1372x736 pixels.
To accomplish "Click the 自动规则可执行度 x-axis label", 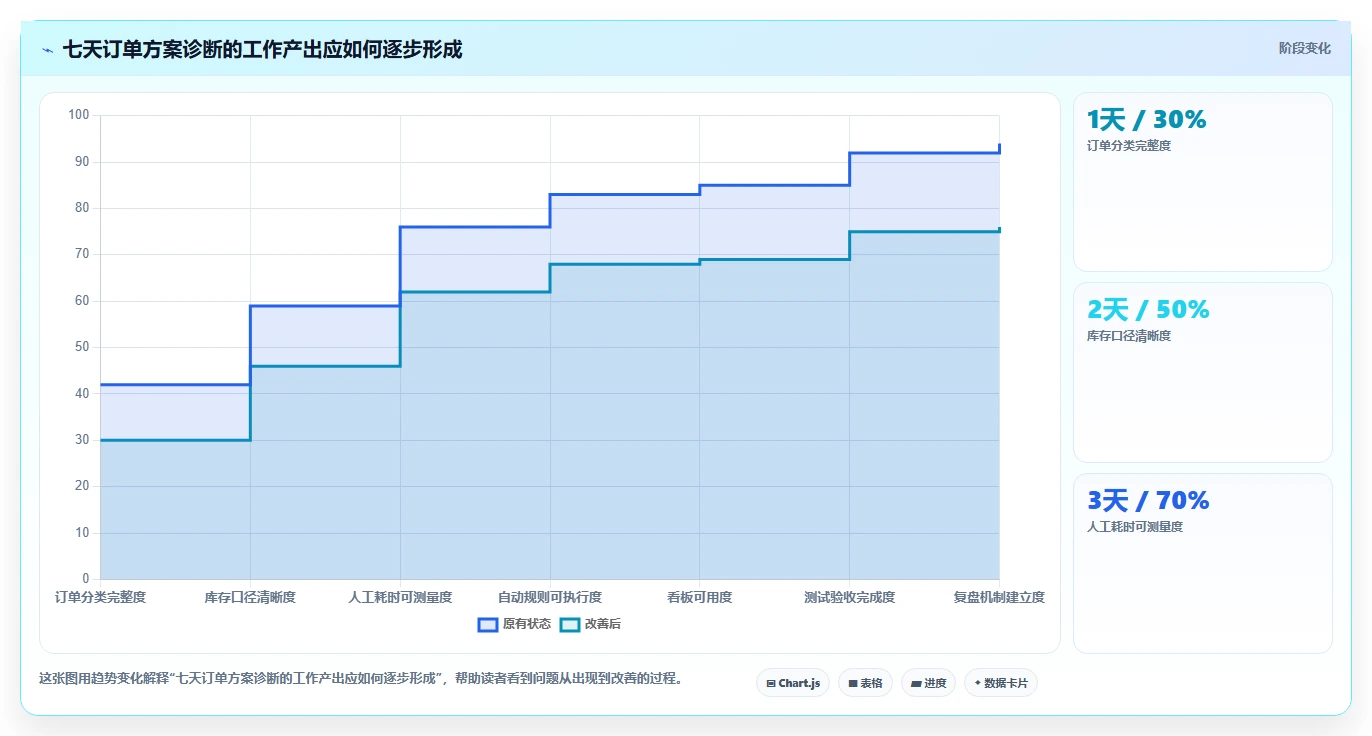I will pyautogui.click(x=550, y=597).
